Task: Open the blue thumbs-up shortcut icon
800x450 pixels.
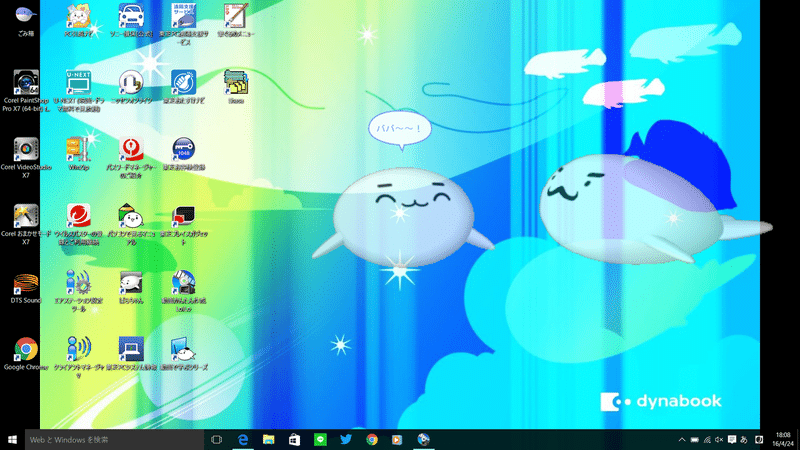Action: 184,83
